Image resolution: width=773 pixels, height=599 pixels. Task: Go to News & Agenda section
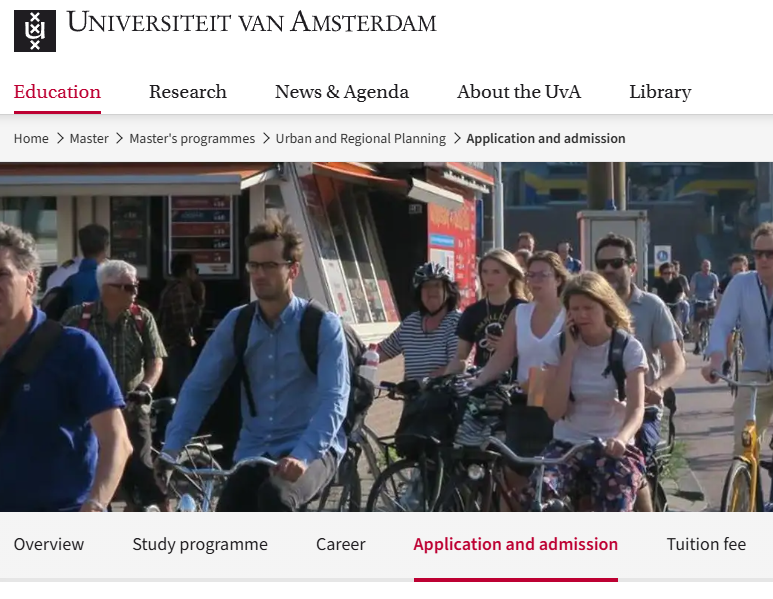click(342, 92)
